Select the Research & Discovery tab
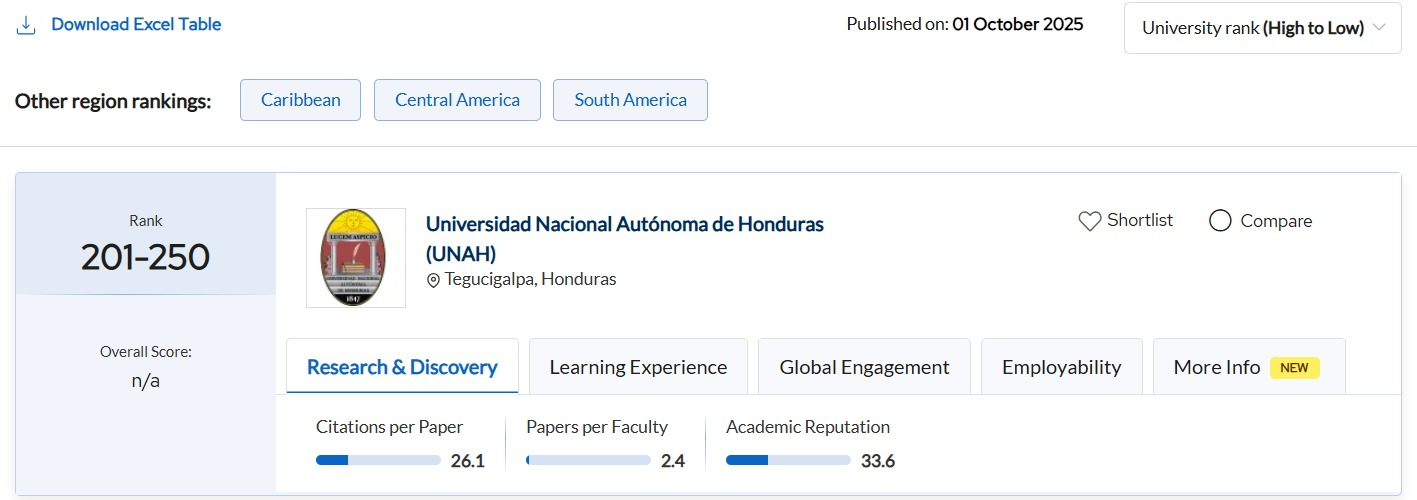 pyautogui.click(x=402, y=367)
